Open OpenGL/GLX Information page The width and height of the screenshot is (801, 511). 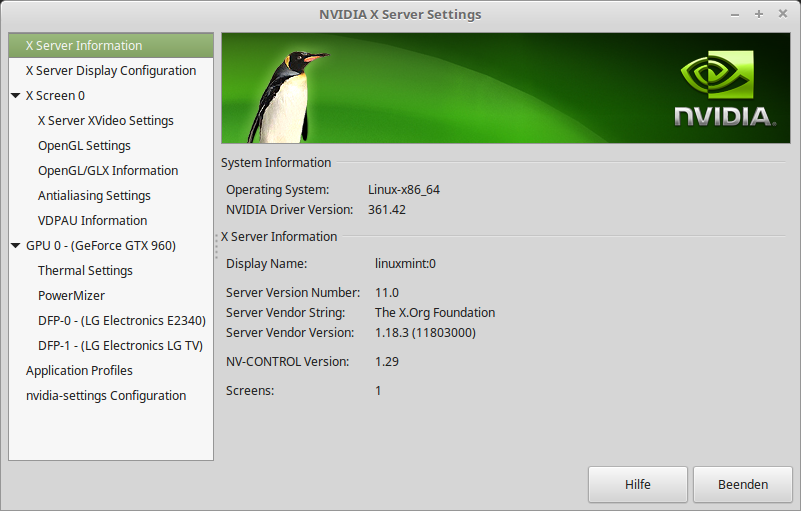click(108, 171)
